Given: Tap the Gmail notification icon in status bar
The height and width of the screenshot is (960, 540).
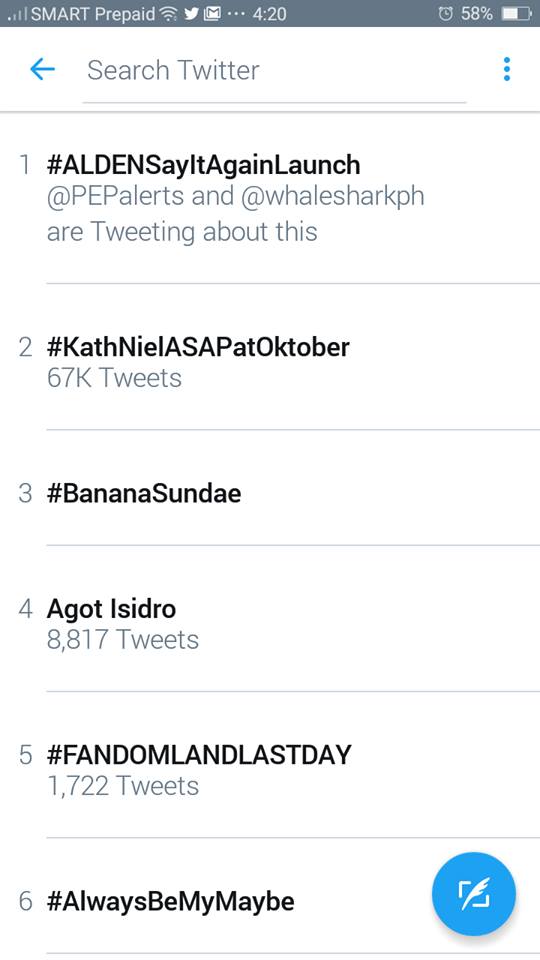Looking at the screenshot, I should (212, 13).
